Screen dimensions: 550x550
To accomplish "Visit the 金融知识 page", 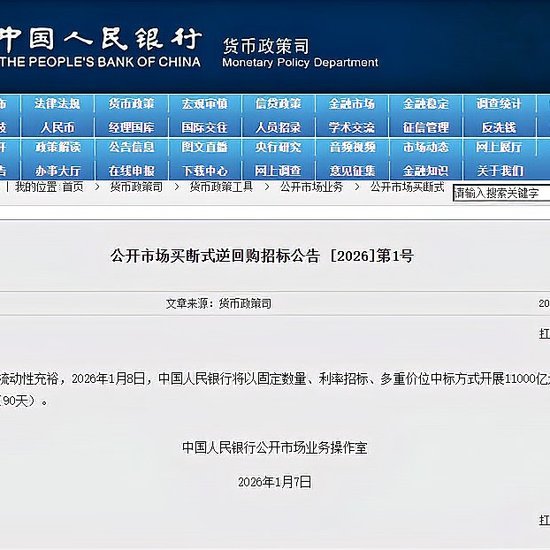I will tap(426, 171).
